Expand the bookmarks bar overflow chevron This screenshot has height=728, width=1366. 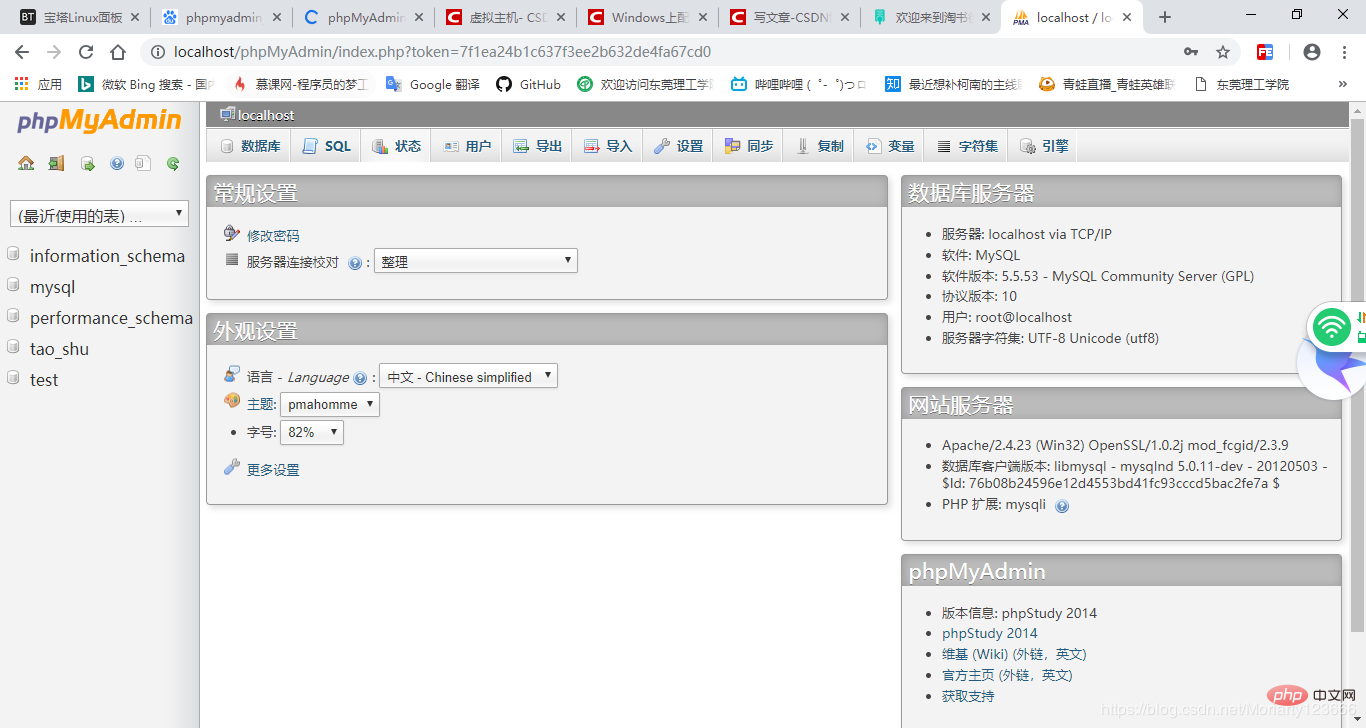click(x=1342, y=84)
